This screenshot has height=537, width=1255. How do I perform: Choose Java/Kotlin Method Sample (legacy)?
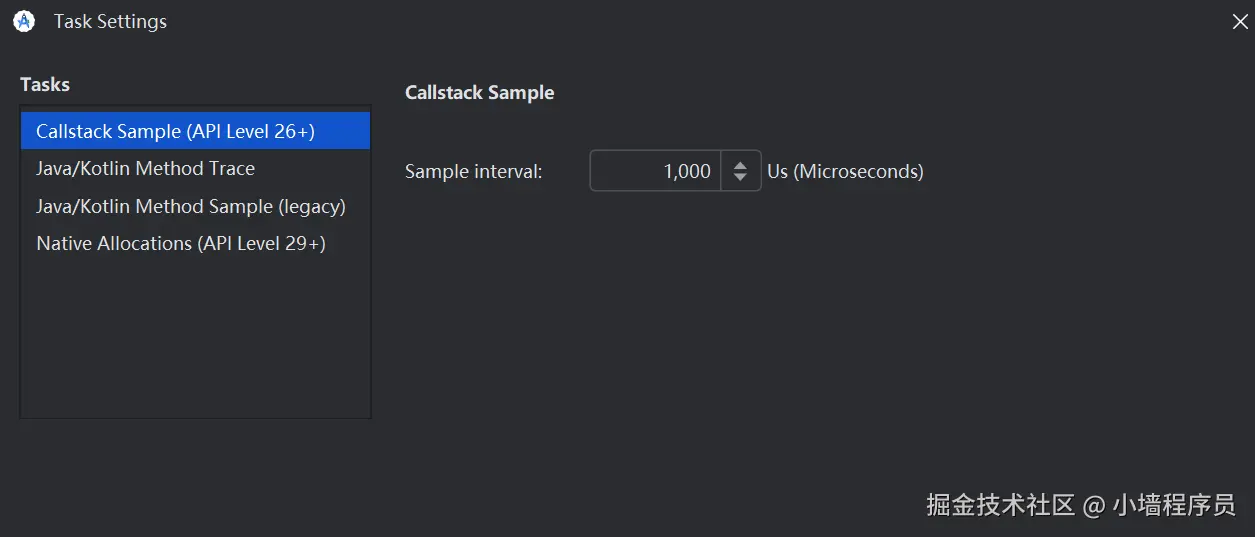[190, 206]
